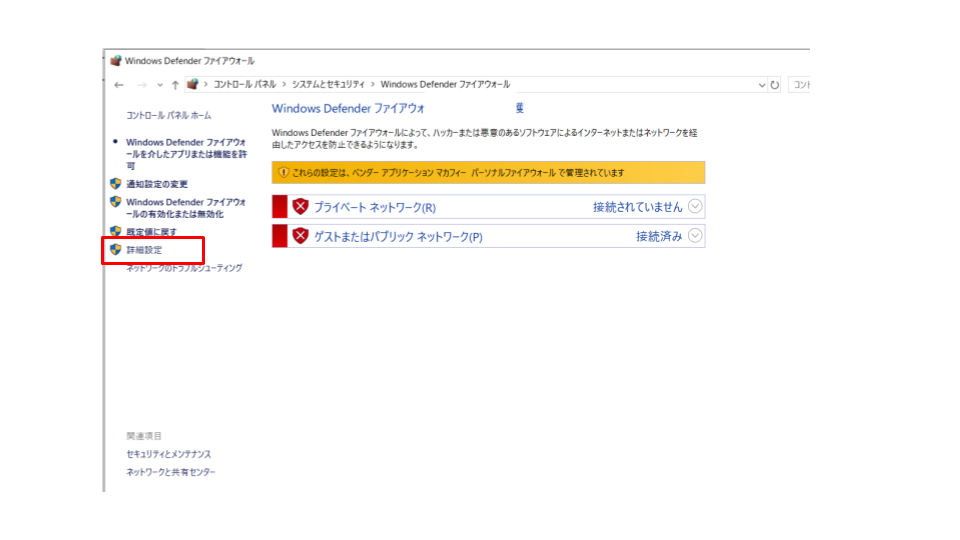Click the control panel search field
This screenshot has height=540, width=960.
point(799,85)
